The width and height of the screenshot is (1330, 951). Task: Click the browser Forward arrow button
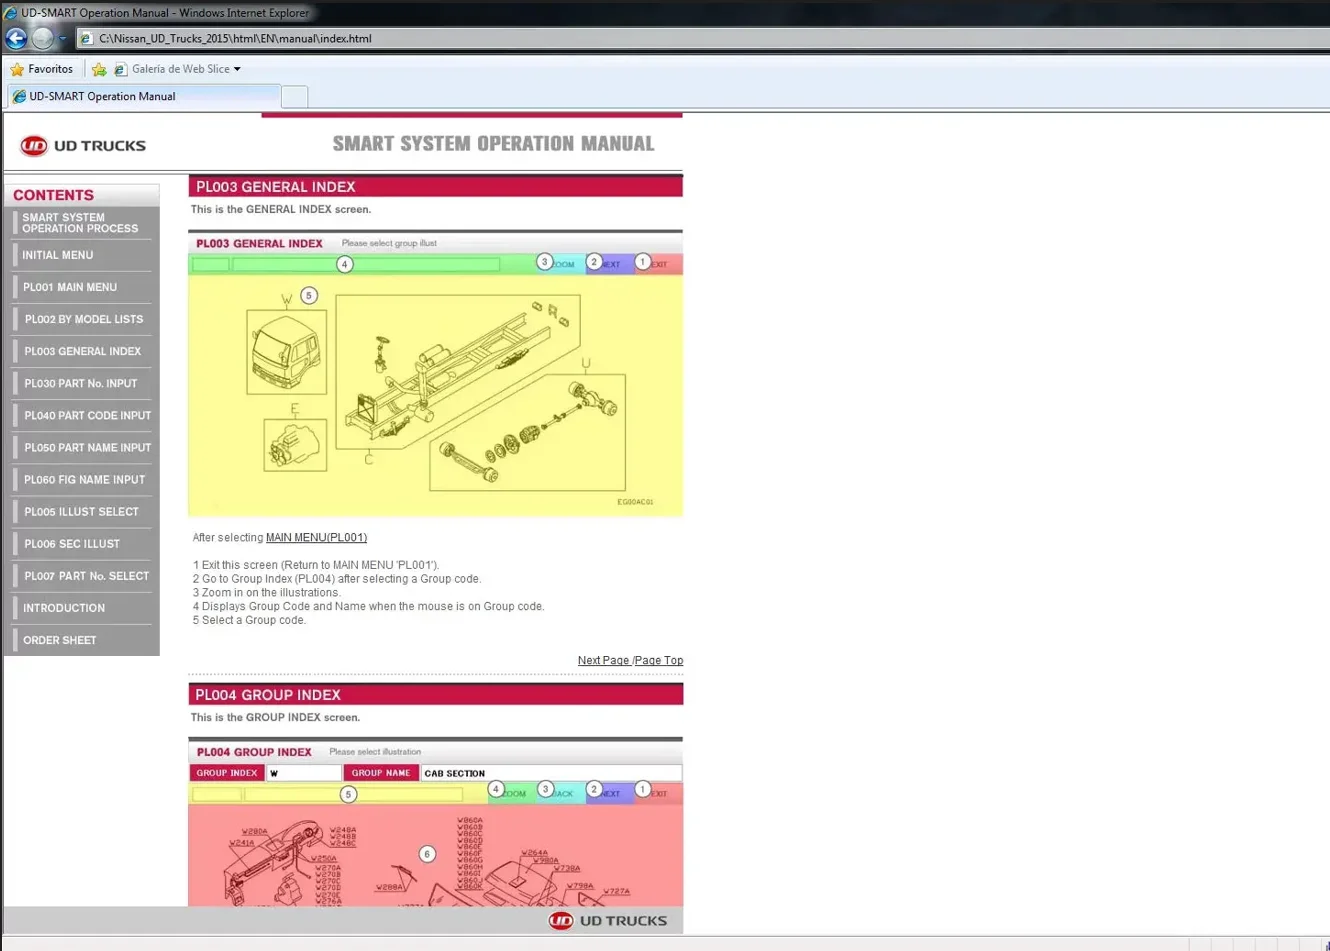(x=42, y=38)
